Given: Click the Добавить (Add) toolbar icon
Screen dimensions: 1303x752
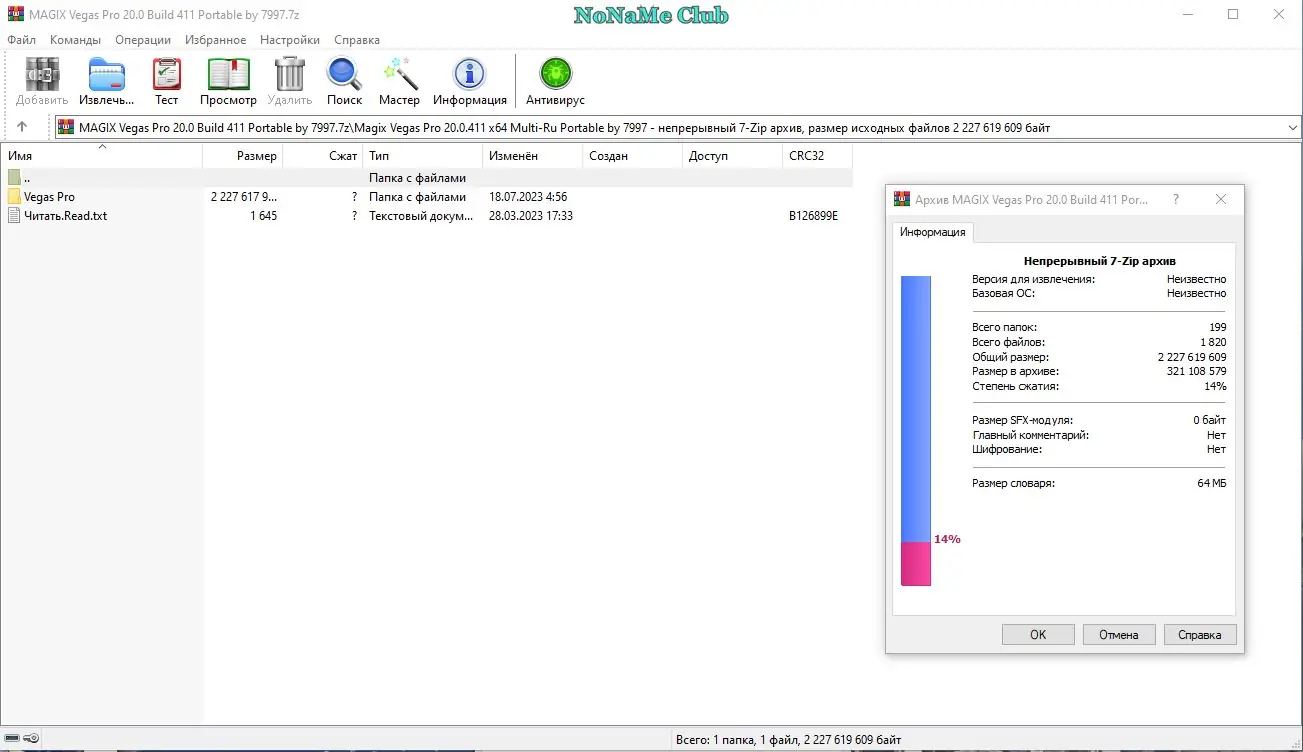Looking at the screenshot, I should [x=42, y=75].
